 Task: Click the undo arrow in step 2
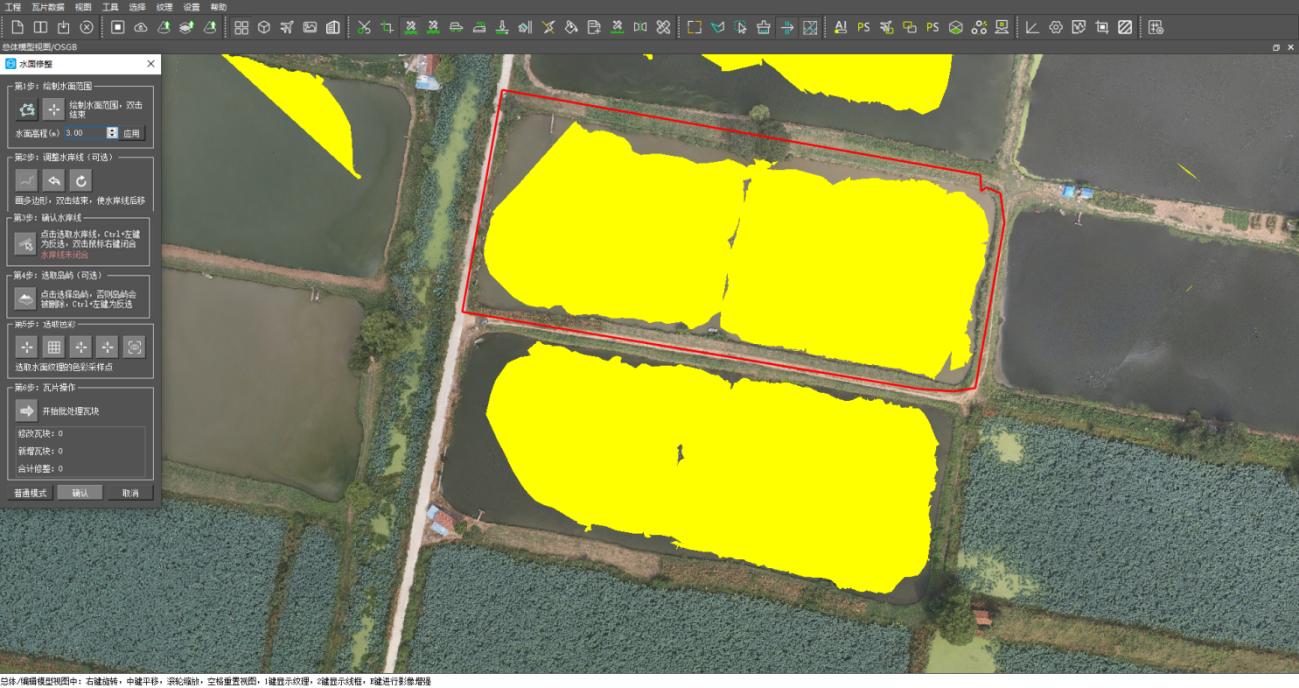[x=54, y=180]
